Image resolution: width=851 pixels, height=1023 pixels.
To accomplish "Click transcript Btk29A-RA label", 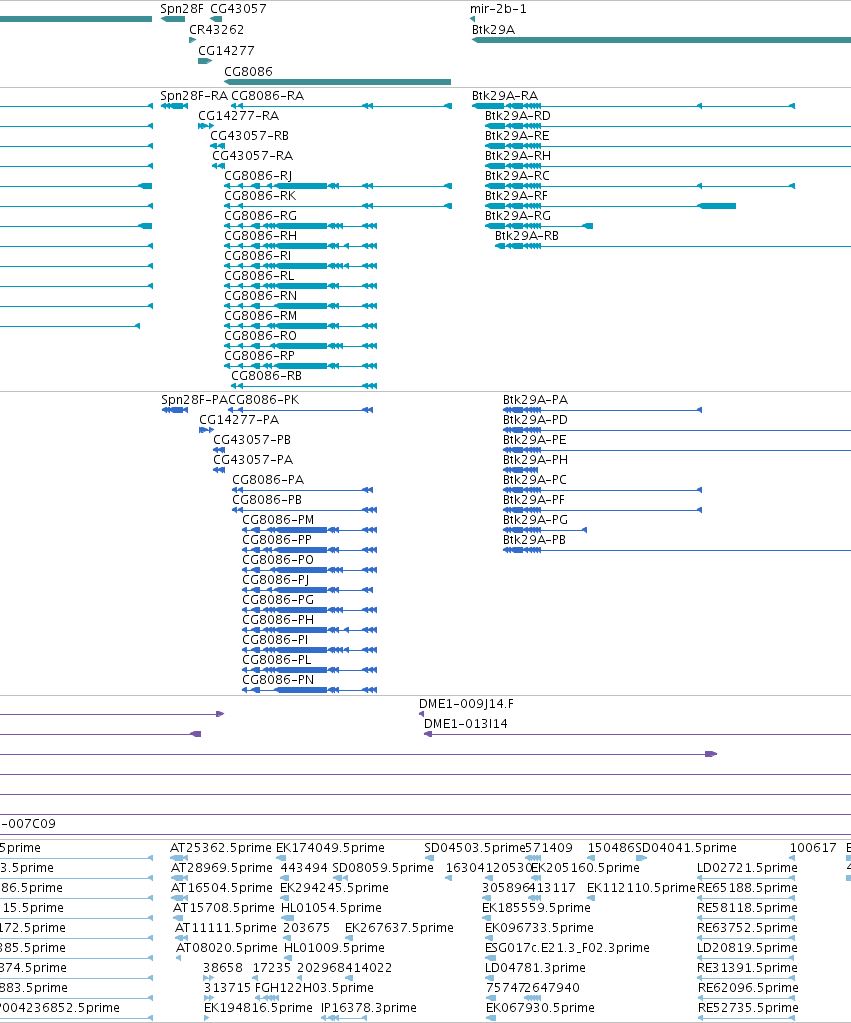I will coord(504,96).
